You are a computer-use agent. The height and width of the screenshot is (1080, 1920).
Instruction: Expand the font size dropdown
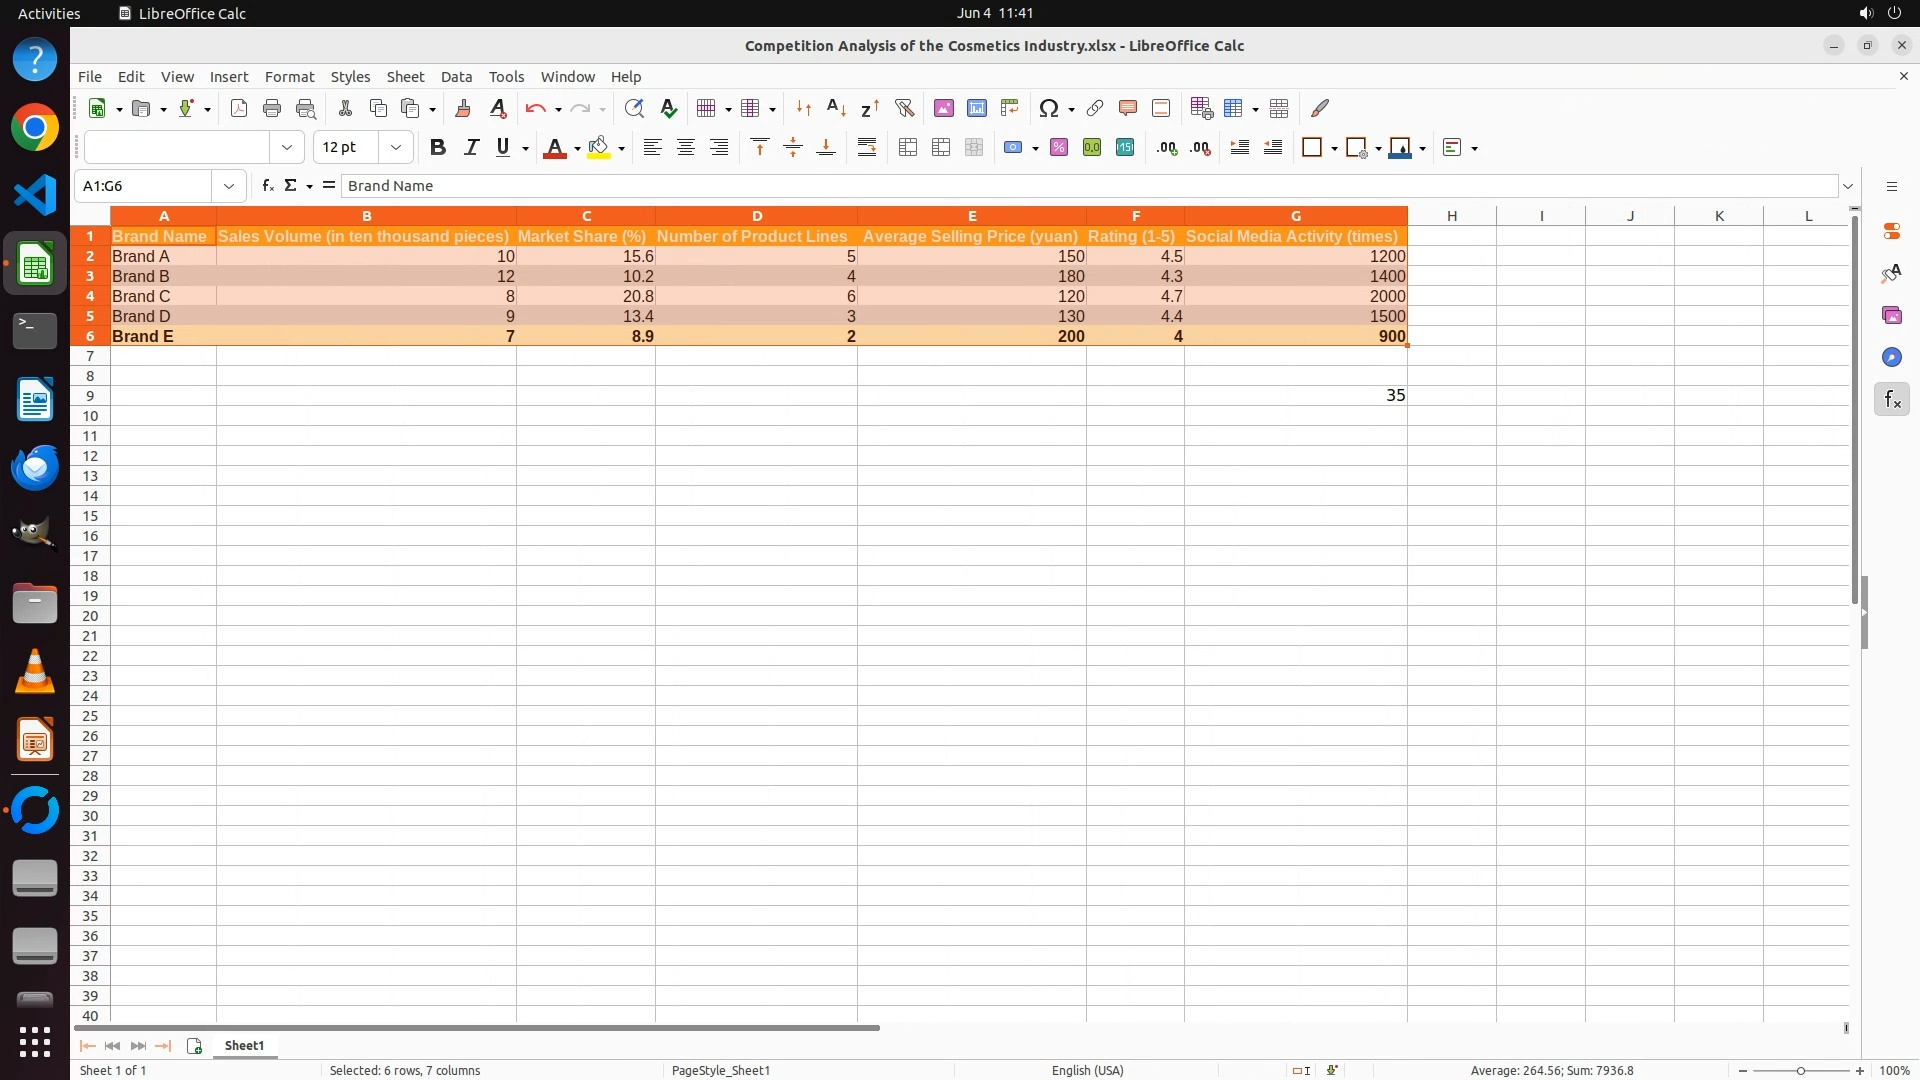tap(396, 148)
